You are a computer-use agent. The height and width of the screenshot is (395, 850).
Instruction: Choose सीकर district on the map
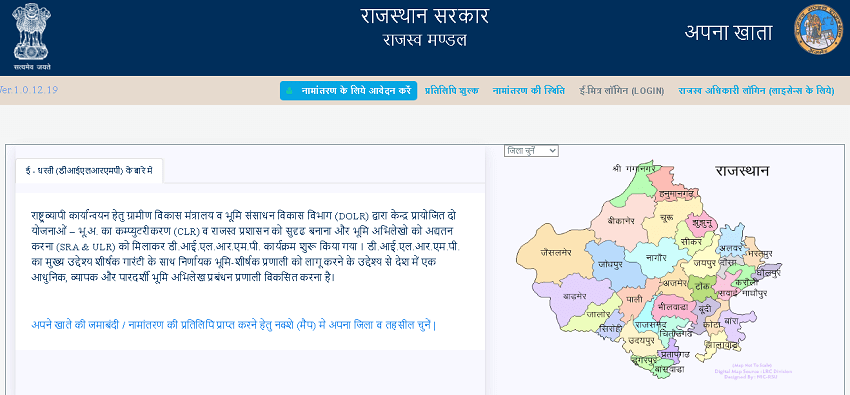(691, 242)
